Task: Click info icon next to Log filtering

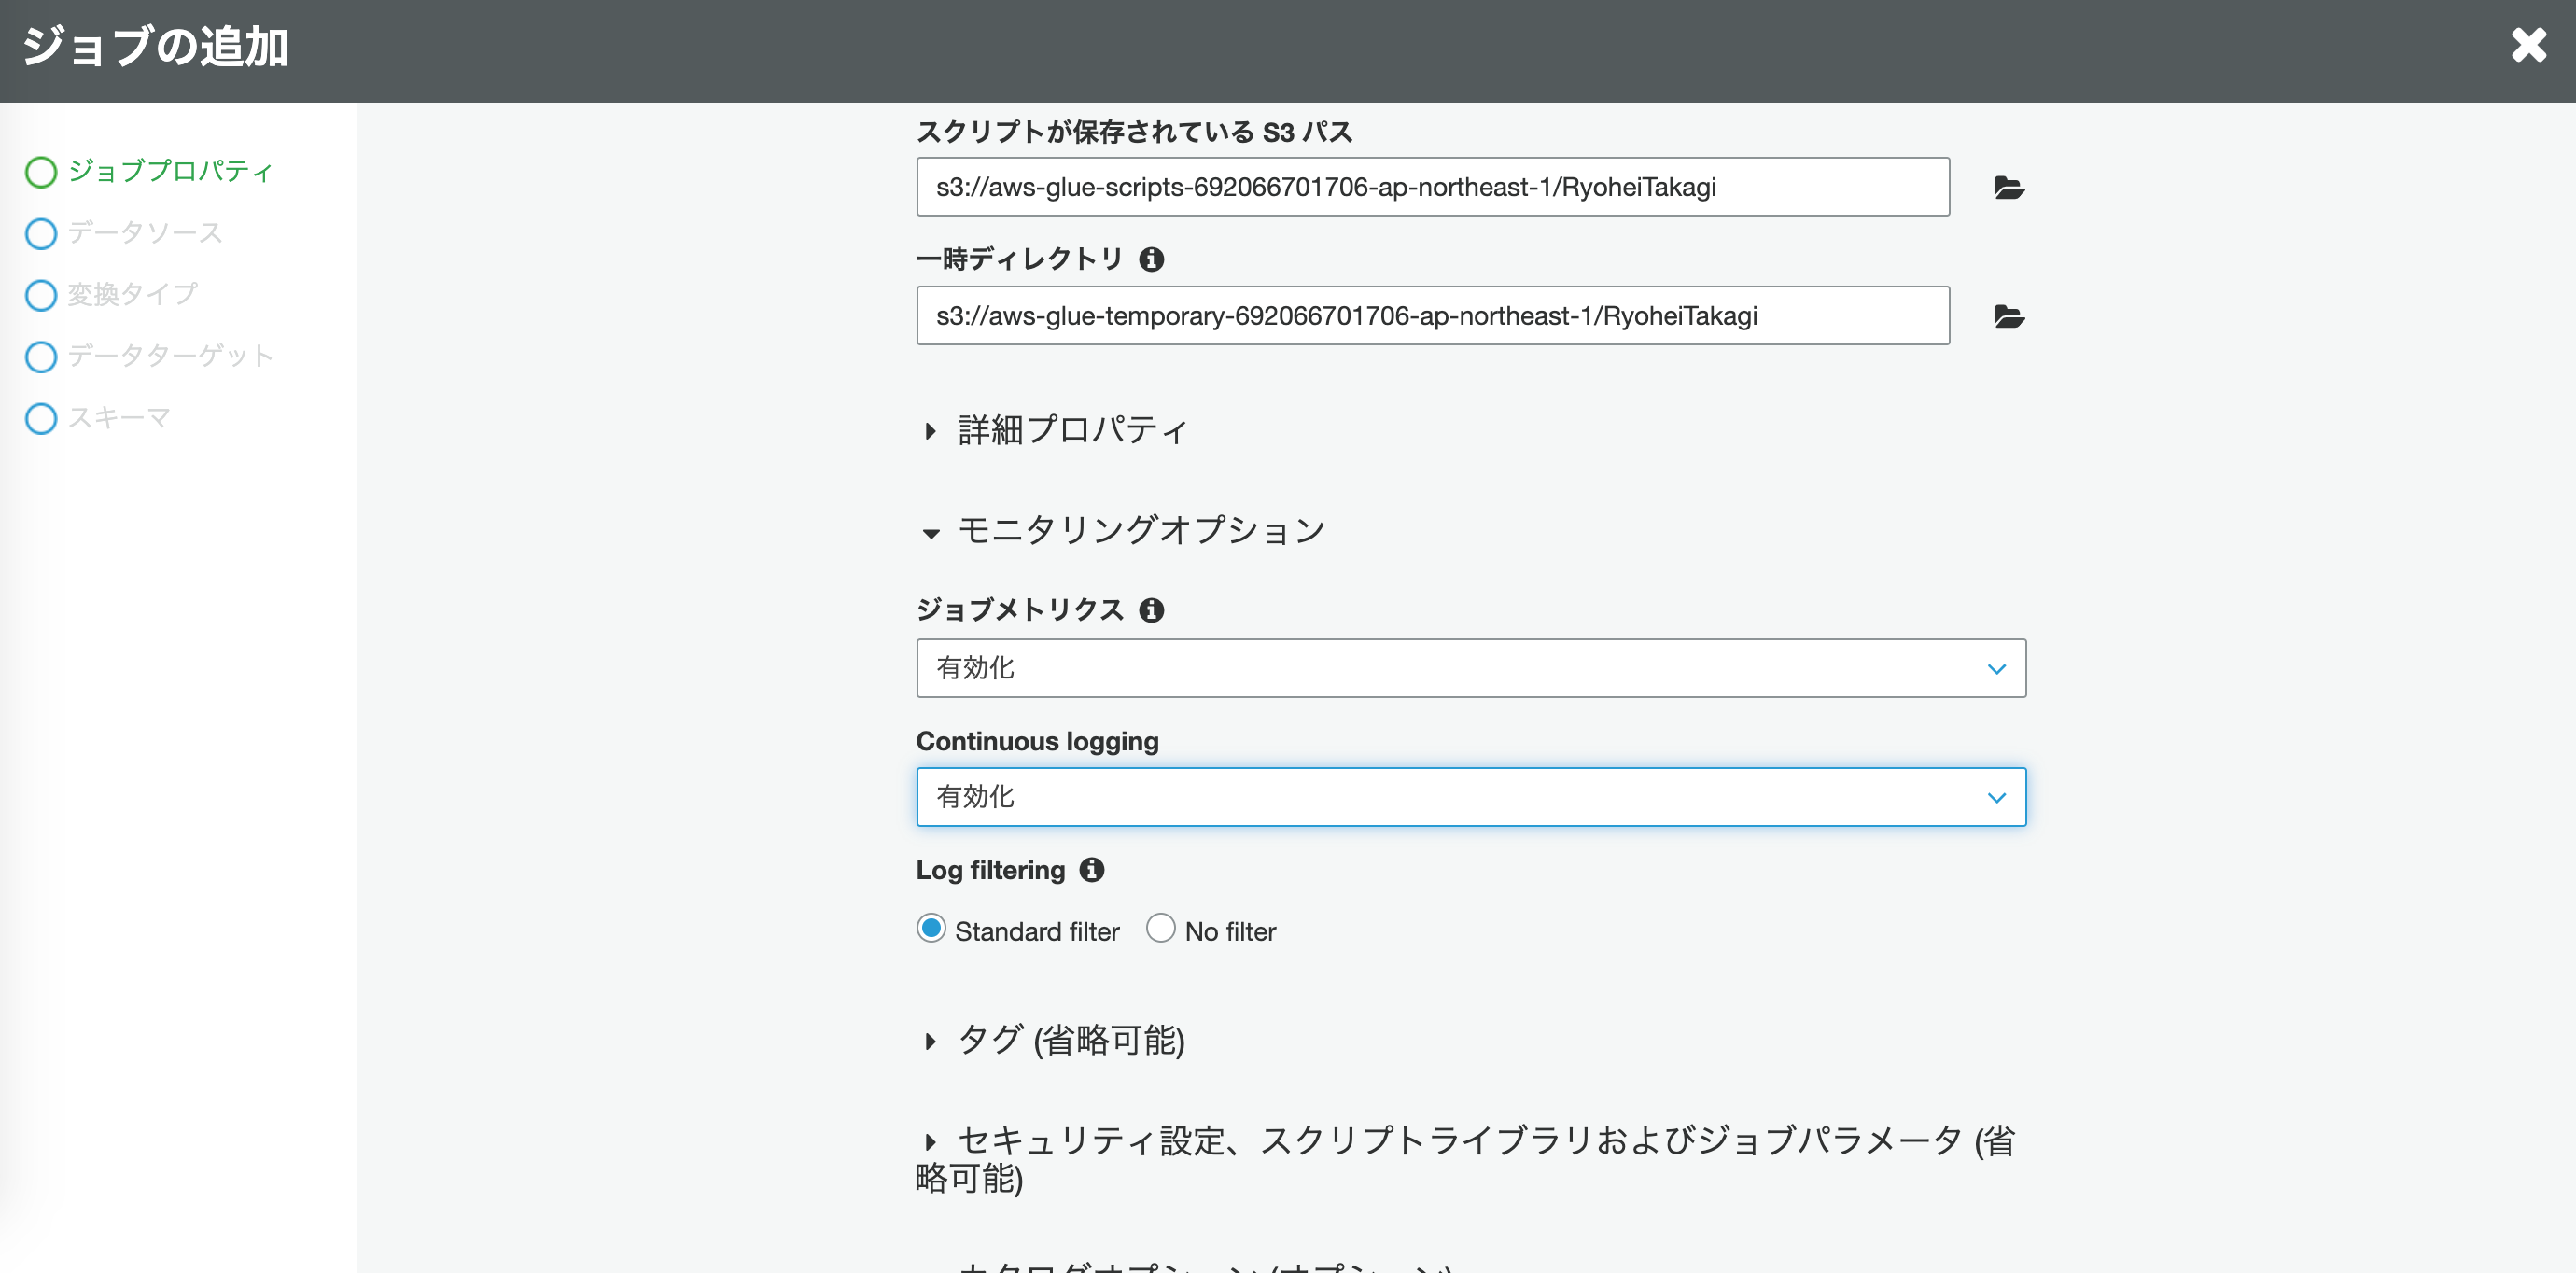Action: 1091,870
